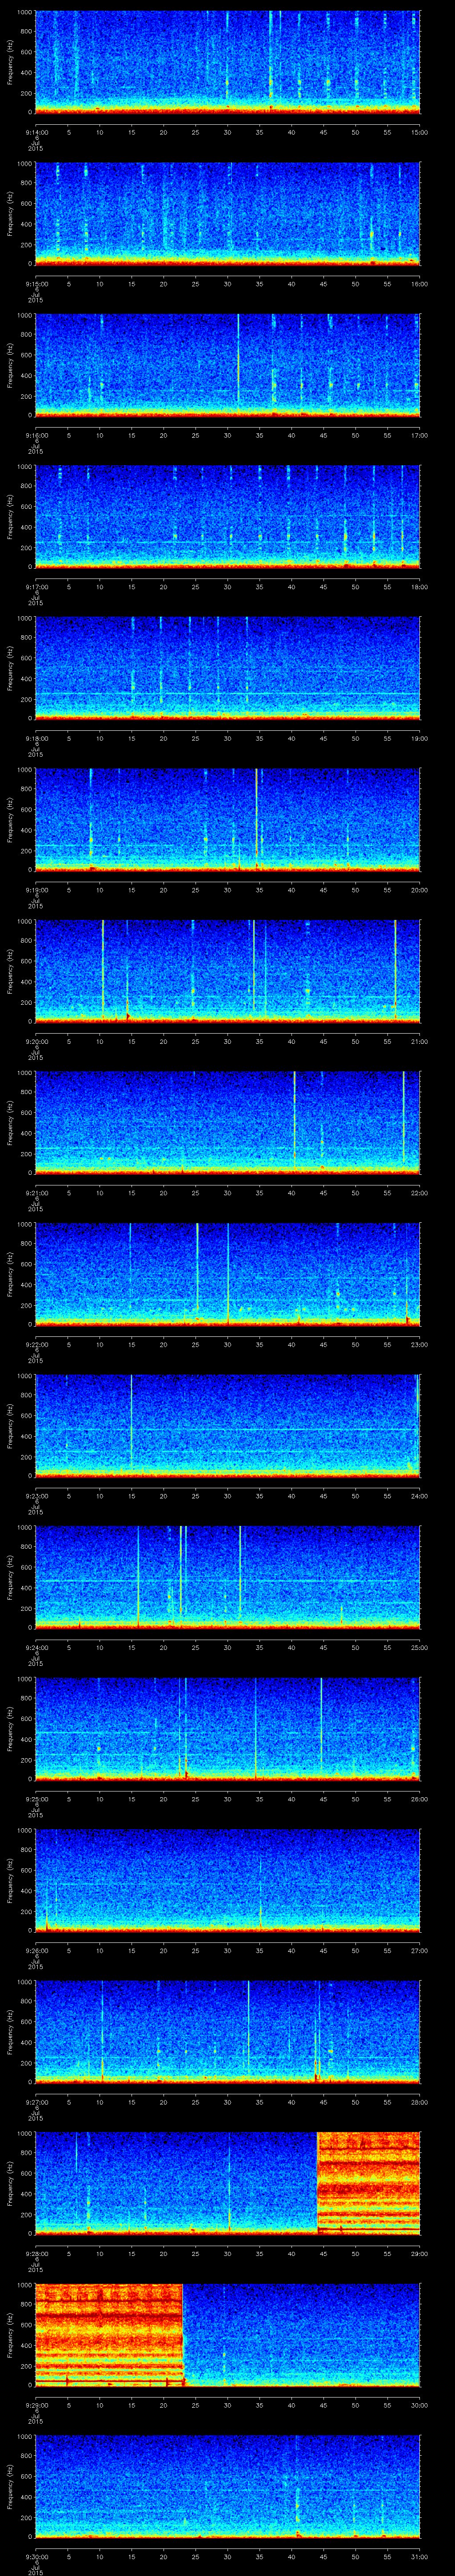Click the 31:00 end time label
Image resolution: width=455 pixels, height=2576 pixels.
[x=419, y=2556]
